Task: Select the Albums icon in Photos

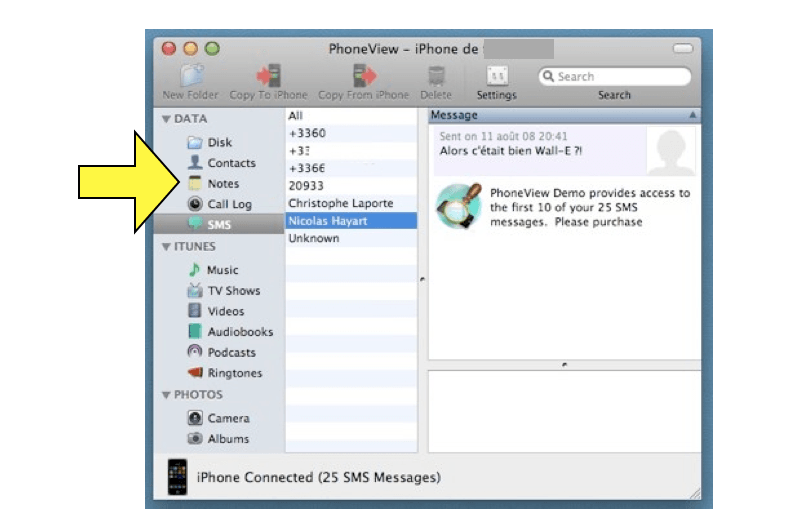Action: [195, 439]
